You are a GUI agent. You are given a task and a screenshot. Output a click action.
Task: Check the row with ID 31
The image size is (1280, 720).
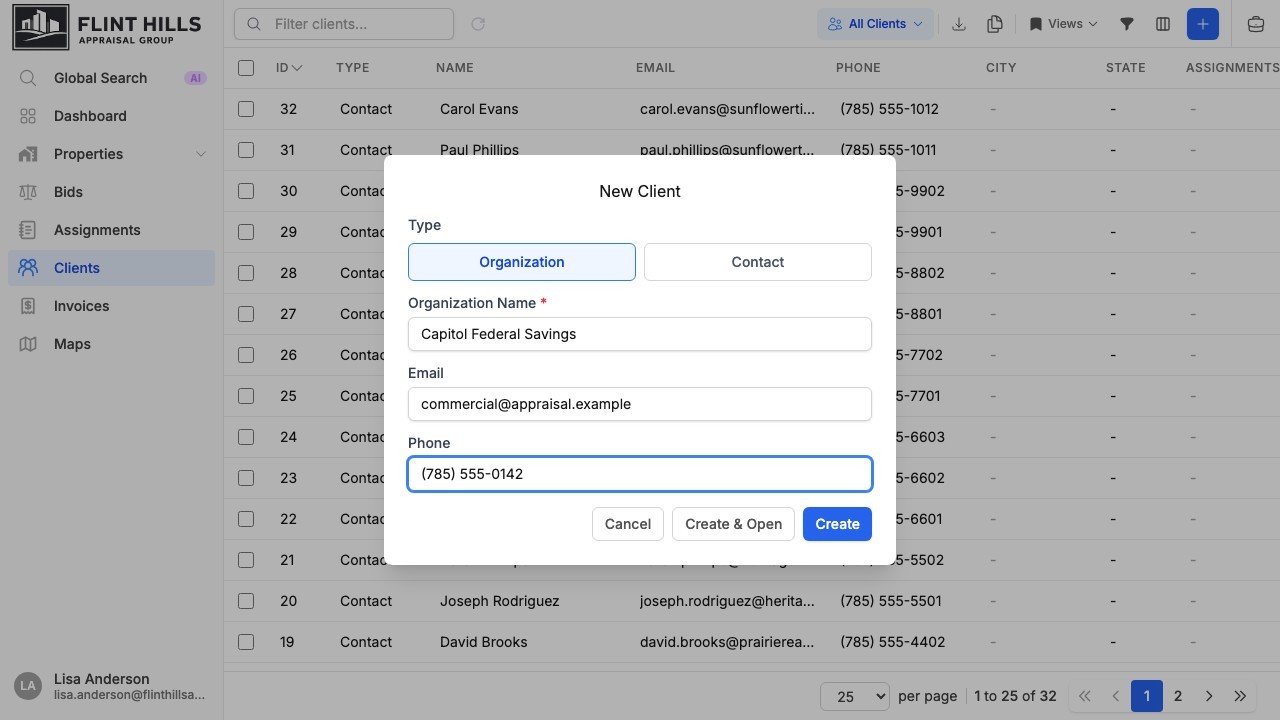pos(246,150)
